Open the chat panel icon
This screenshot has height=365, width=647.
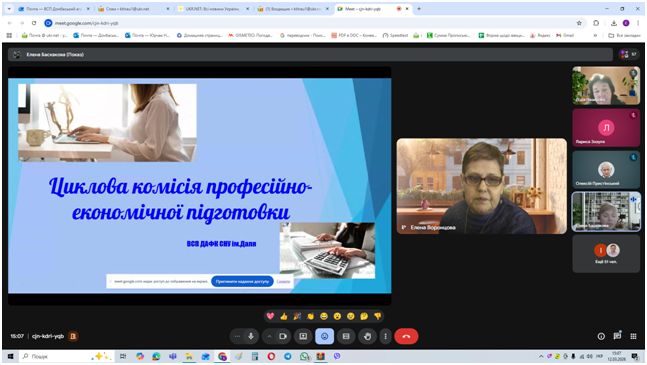pyautogui.click(x=617, y=336)
